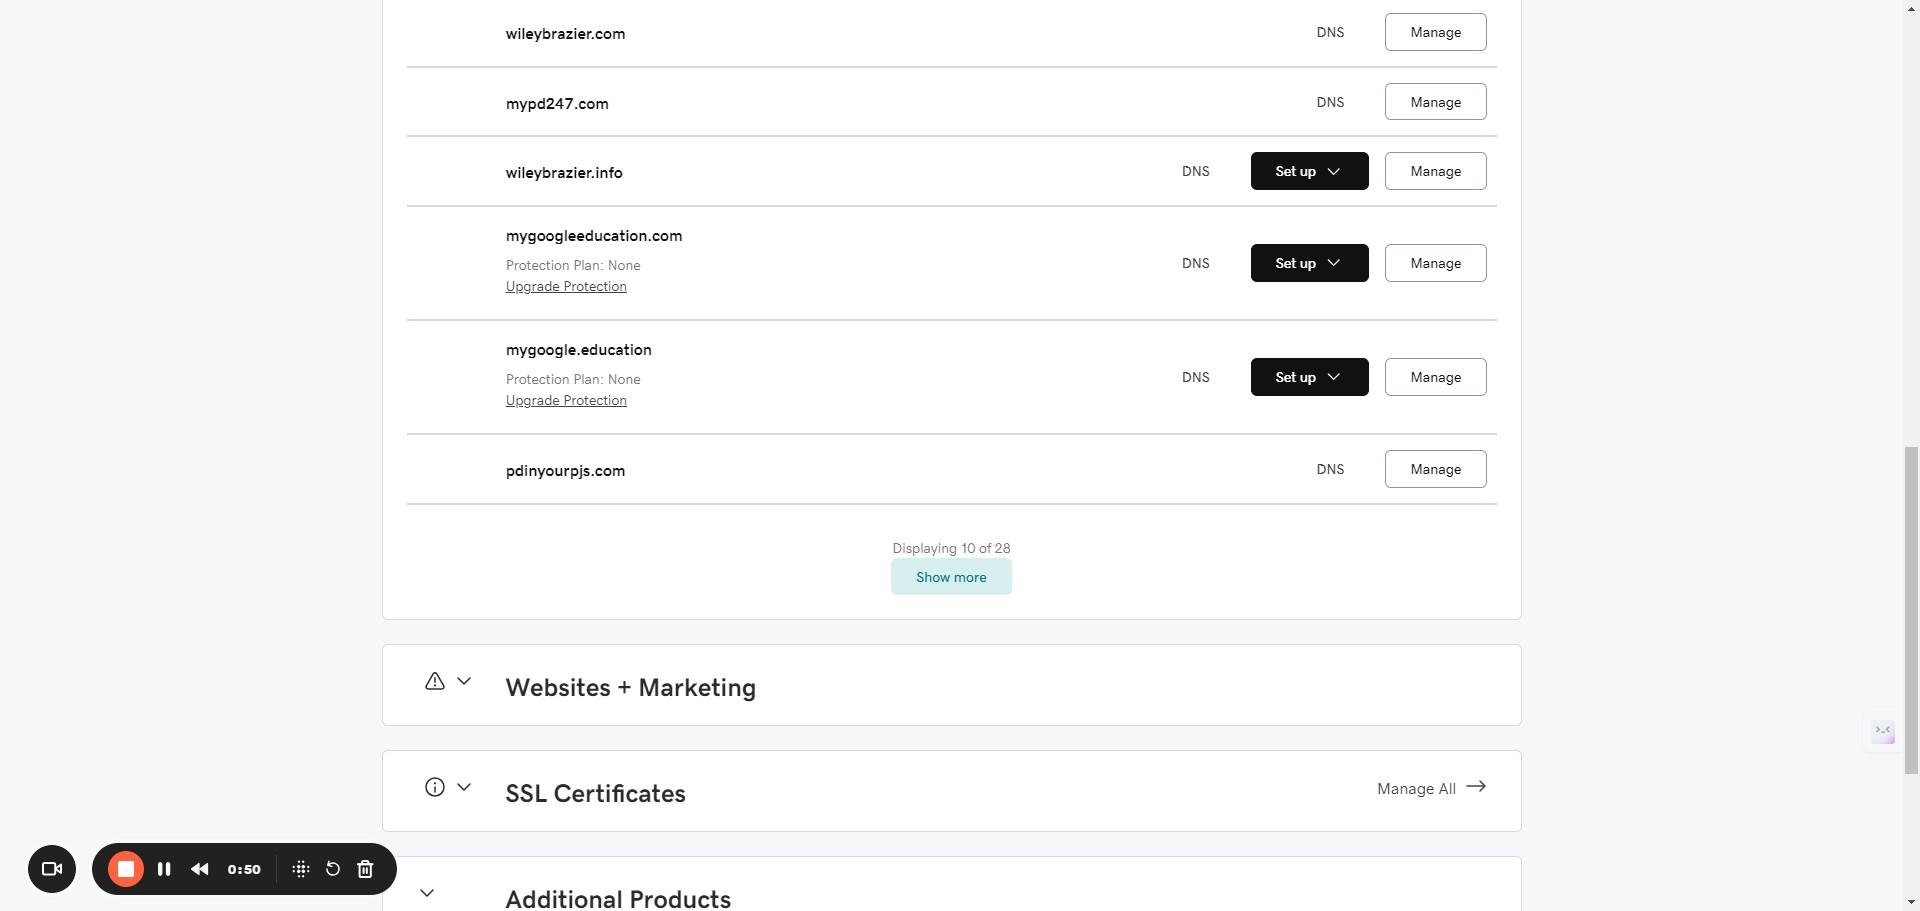
Task: Open Set up dropdown for mygoogle.education
Action: (x=1309, y=377)
